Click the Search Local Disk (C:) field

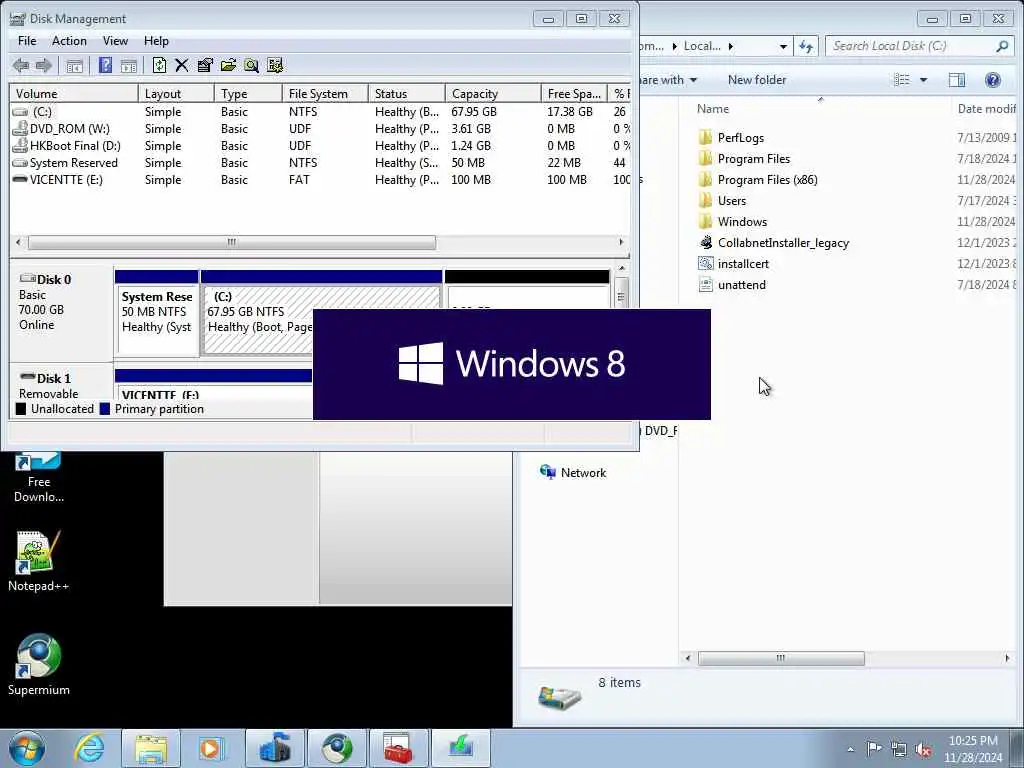[920, 46]
